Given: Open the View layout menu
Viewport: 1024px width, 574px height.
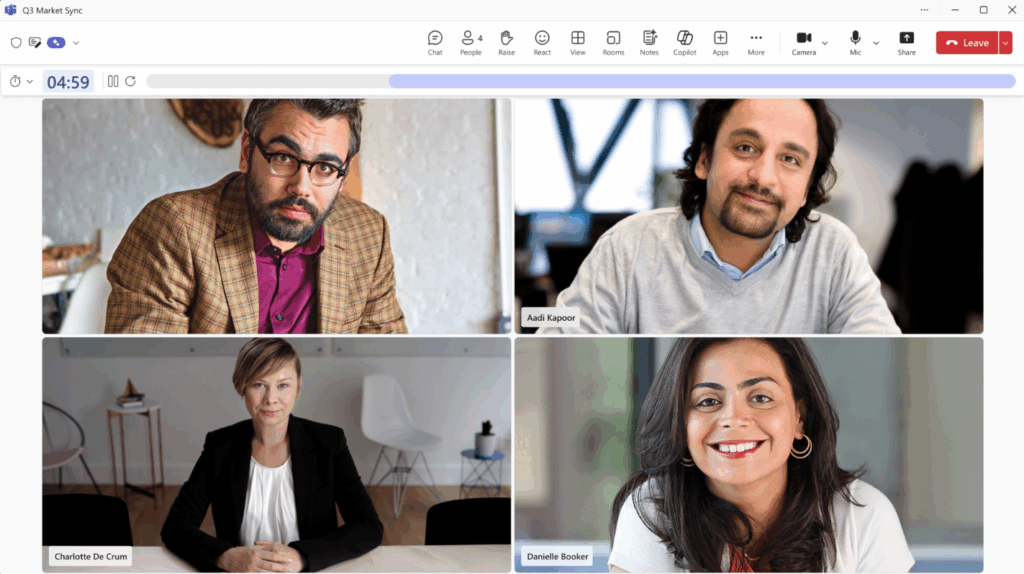Looking at the screenshot, I should (577, 42).
